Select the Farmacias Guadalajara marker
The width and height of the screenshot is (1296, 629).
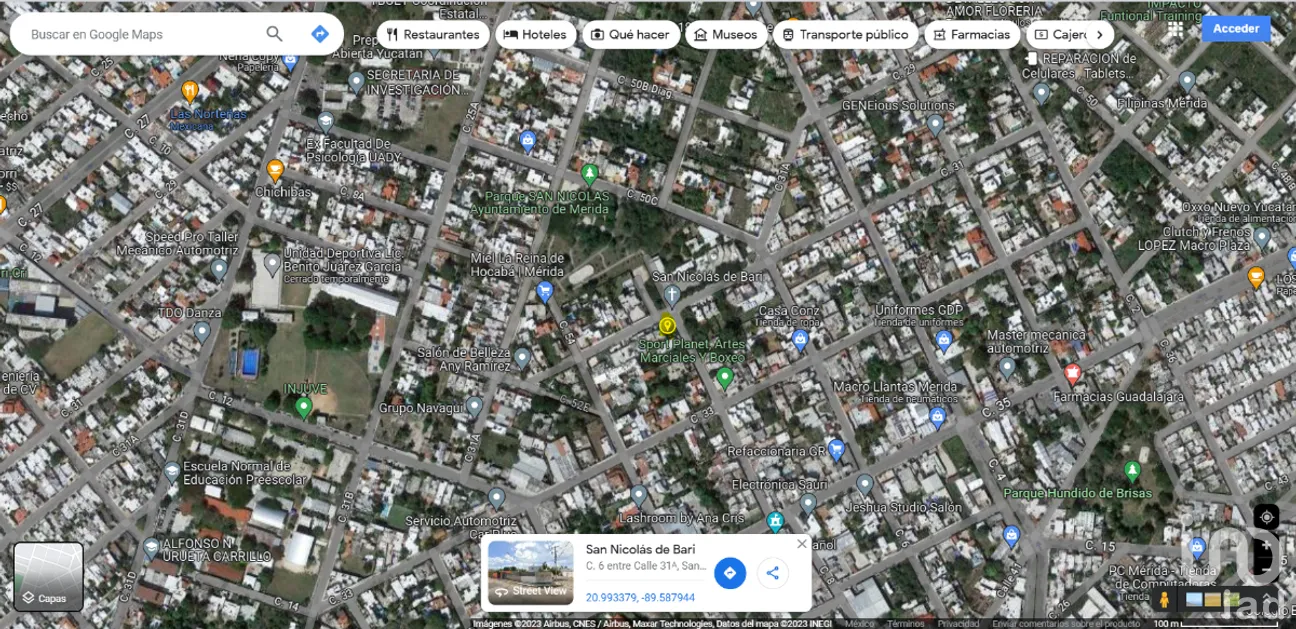pyautogui.click(x=1073, y=375)
